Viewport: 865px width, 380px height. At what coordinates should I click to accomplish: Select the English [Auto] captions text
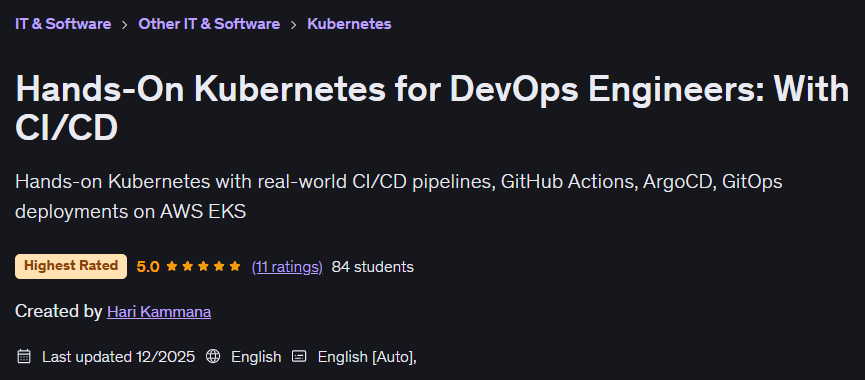pos(367,357)
